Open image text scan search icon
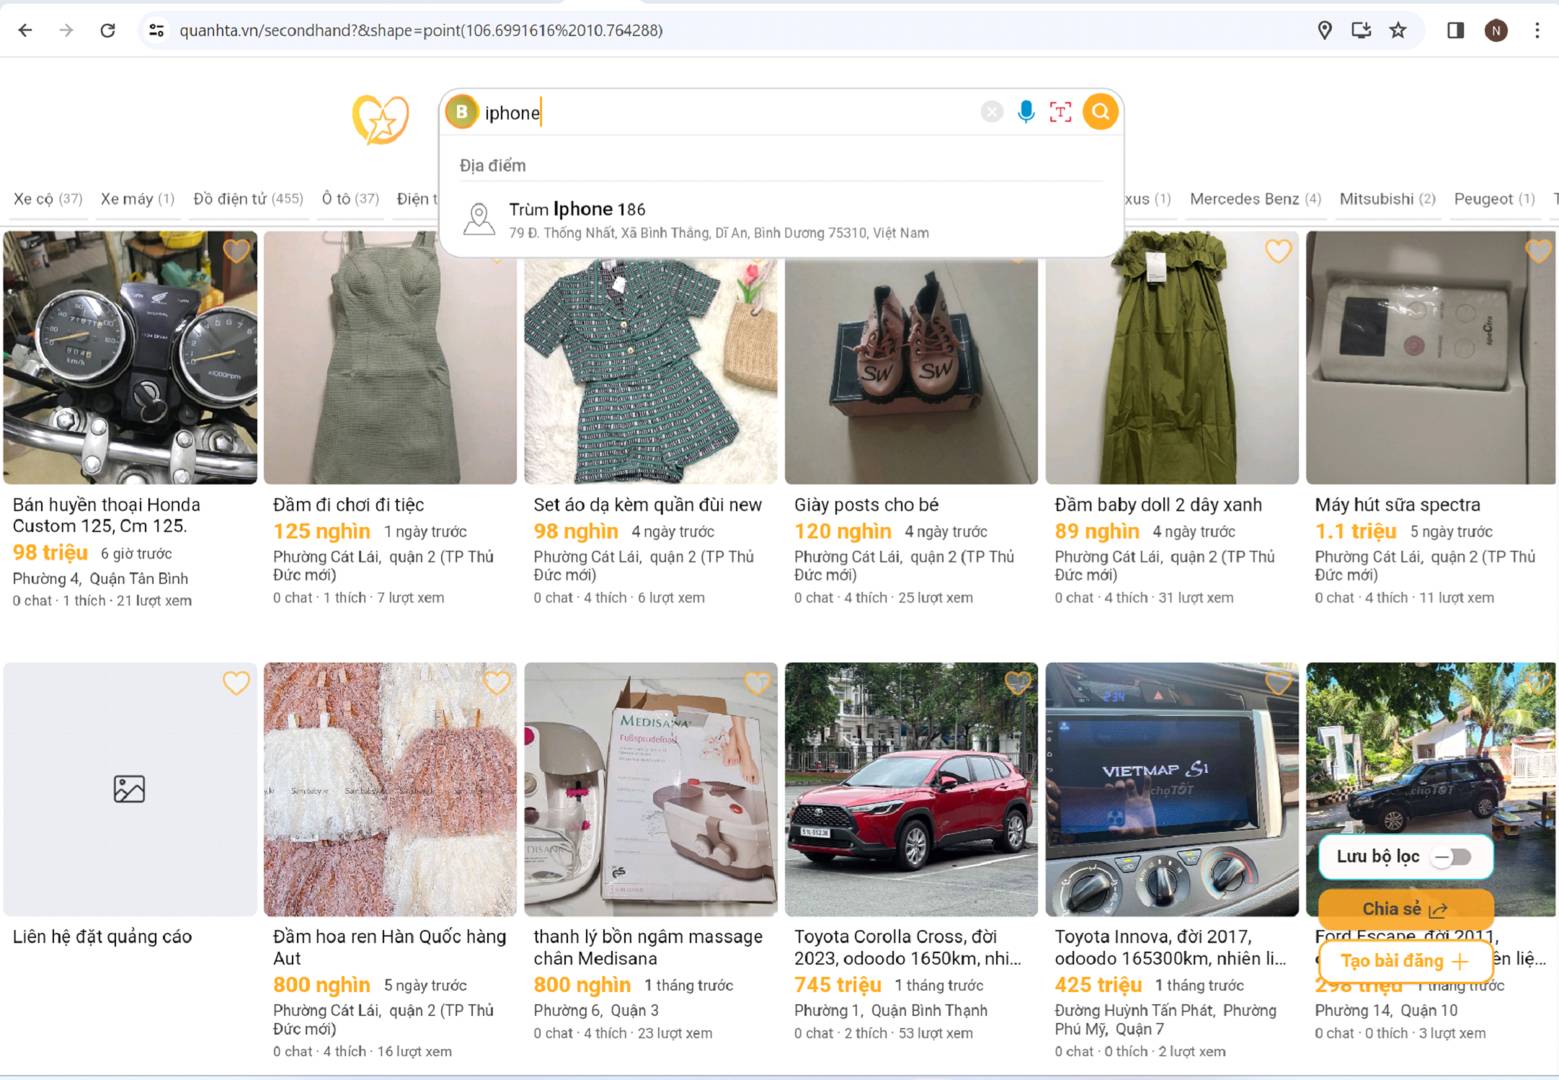 pyautogui.click(x=1060, y=112)
